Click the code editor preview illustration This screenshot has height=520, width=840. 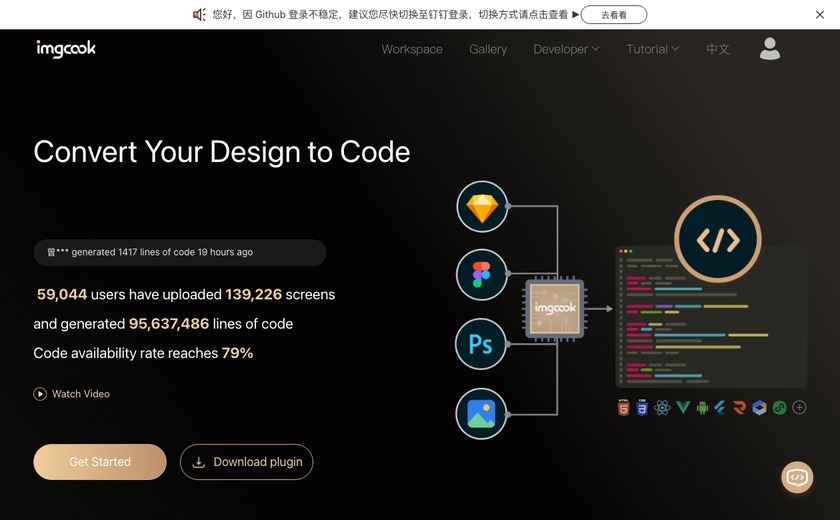click(711, 316)
